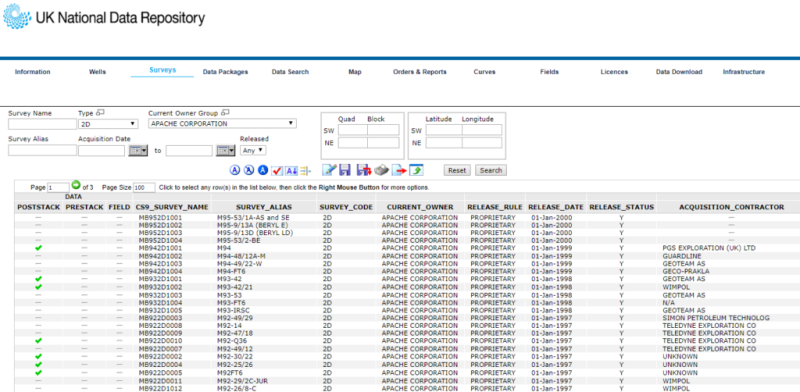Click the poststack green check for MB932D1002
Screen dimensions: 800x392
38,287
